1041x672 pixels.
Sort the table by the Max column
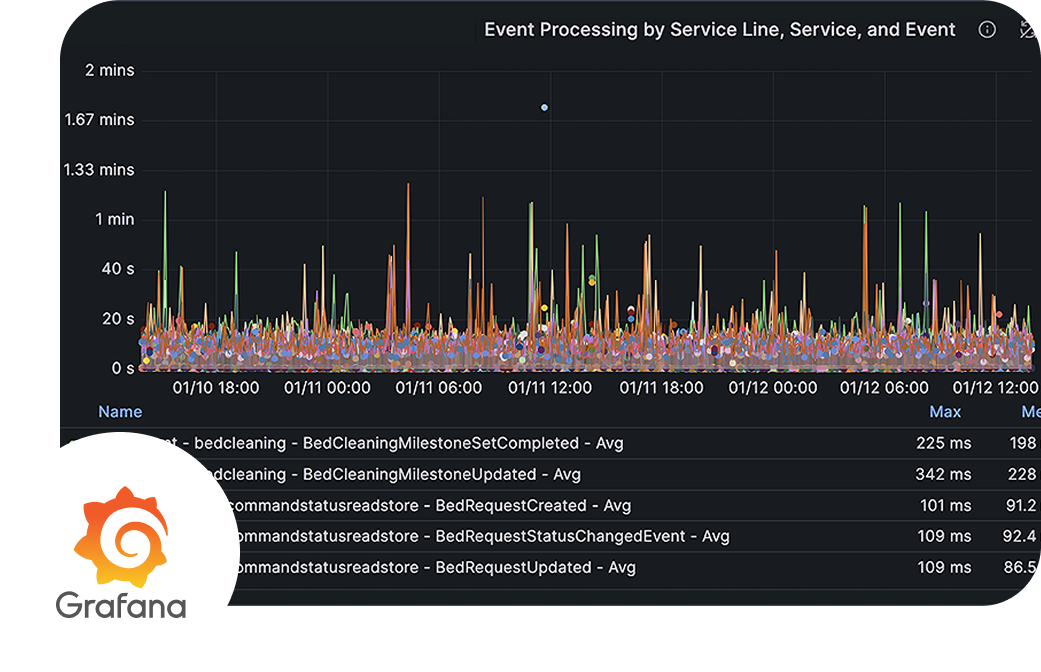tap(944, 411)
